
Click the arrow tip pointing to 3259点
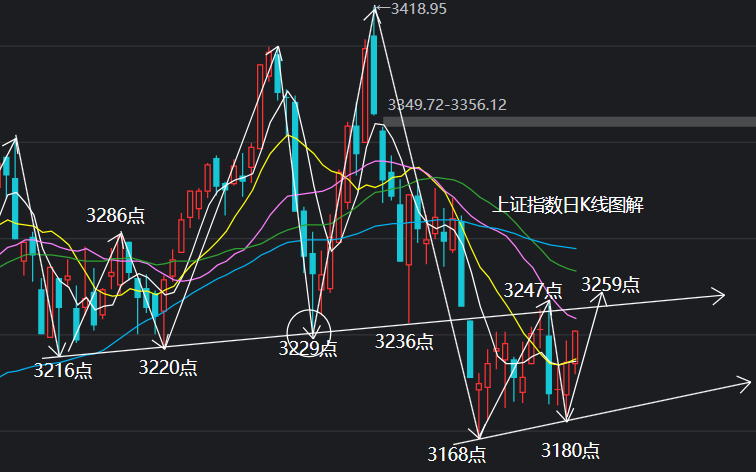point(602,297)
